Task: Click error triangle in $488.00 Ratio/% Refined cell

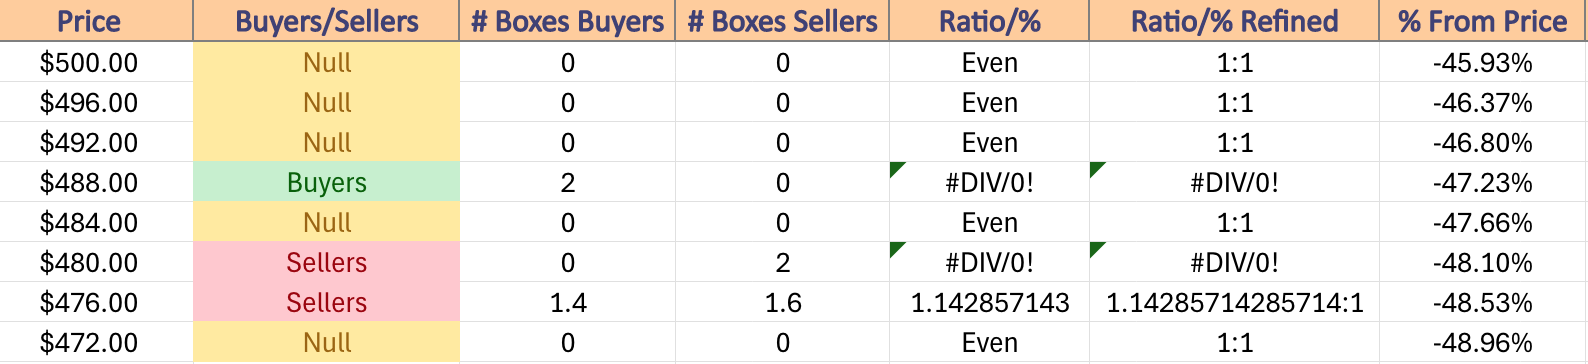Action: pos(1096,169)
